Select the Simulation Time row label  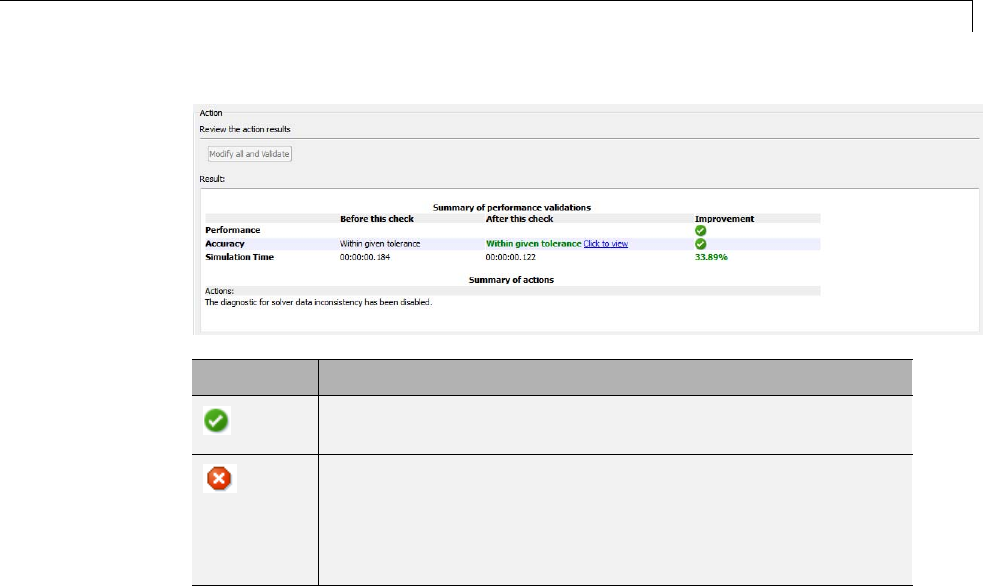pyautogui.click(x=239, y=258)
